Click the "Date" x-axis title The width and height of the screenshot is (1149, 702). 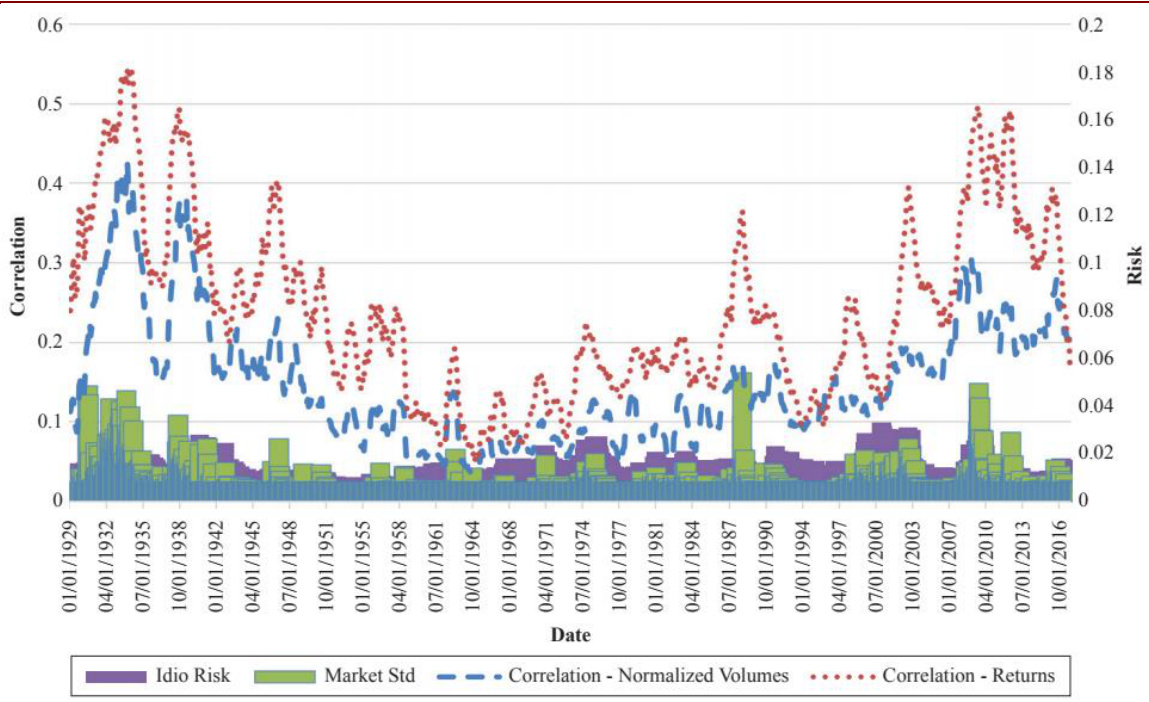570,636
